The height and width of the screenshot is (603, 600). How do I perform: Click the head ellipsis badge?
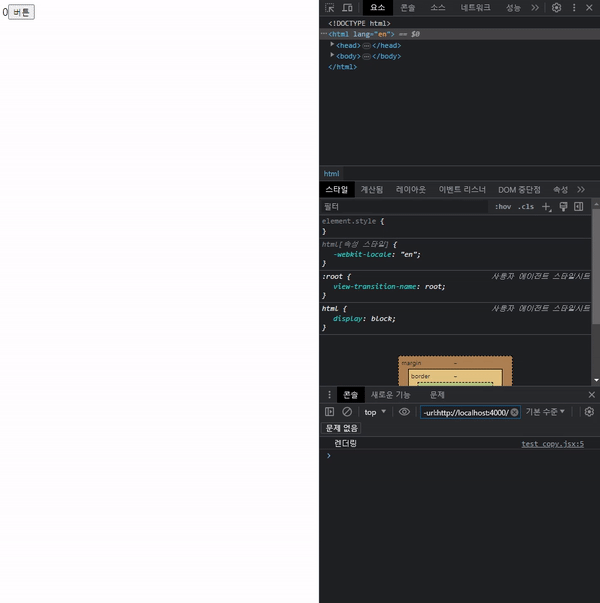coord(367,46)
